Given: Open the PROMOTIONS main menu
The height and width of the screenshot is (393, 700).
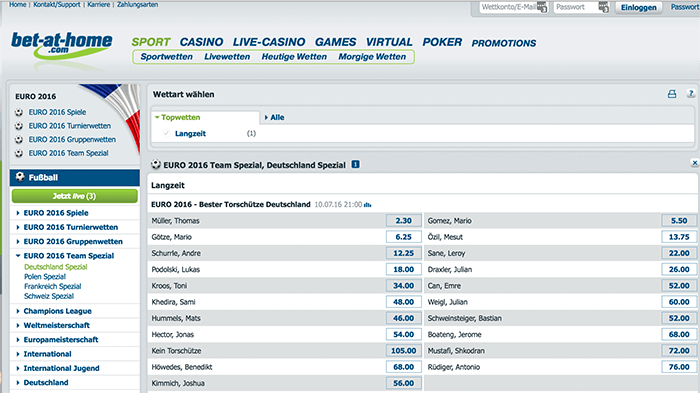Looking at the screenshot, I should (x=504, y=43).
